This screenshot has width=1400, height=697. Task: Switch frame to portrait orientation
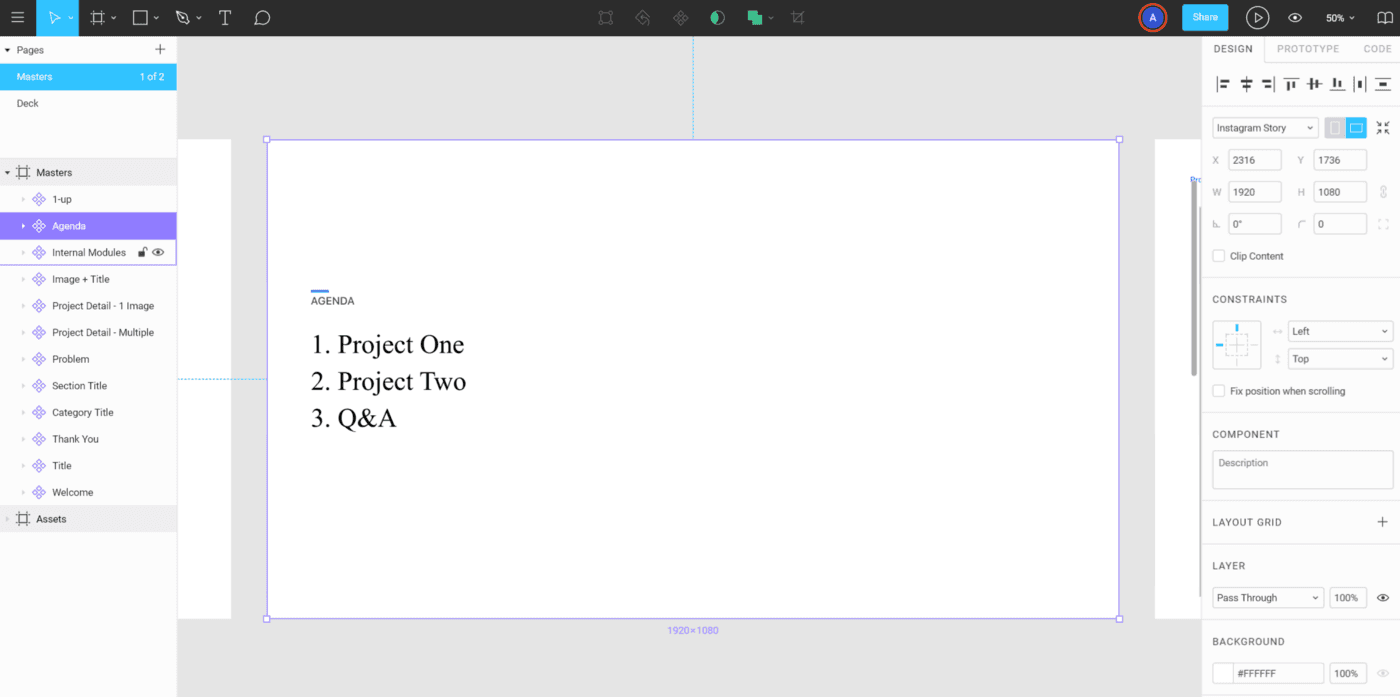coord(1335,128)
